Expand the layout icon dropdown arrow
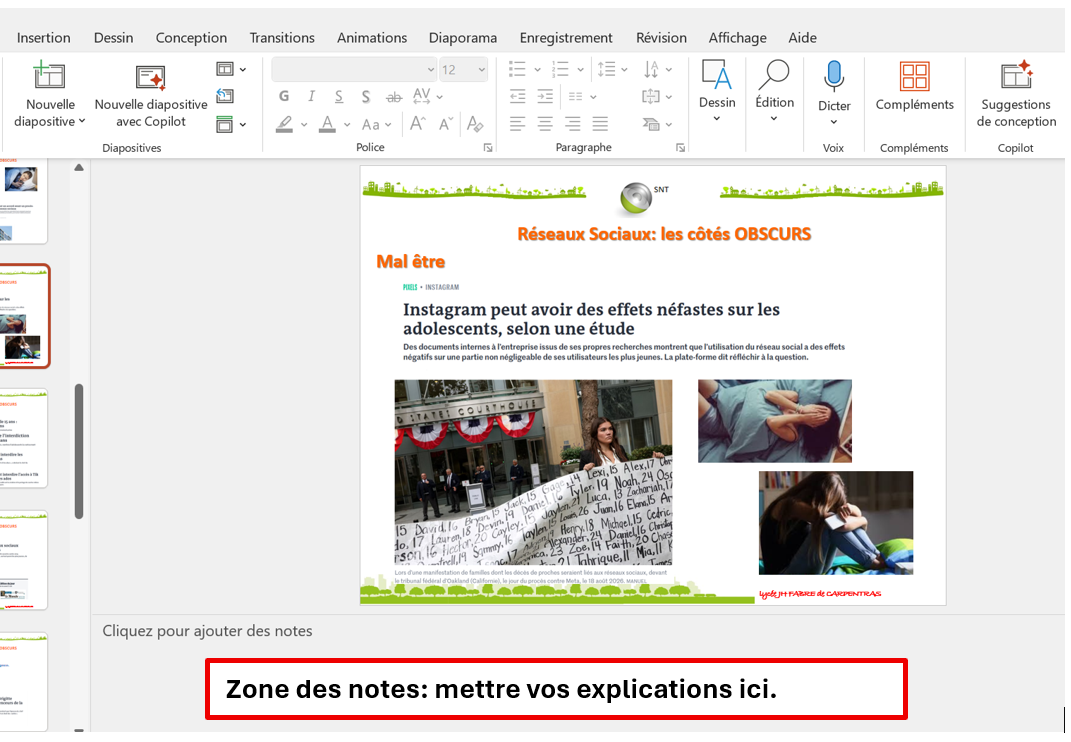This screenshot has width=1071, height=742. (x=242, y=69)
